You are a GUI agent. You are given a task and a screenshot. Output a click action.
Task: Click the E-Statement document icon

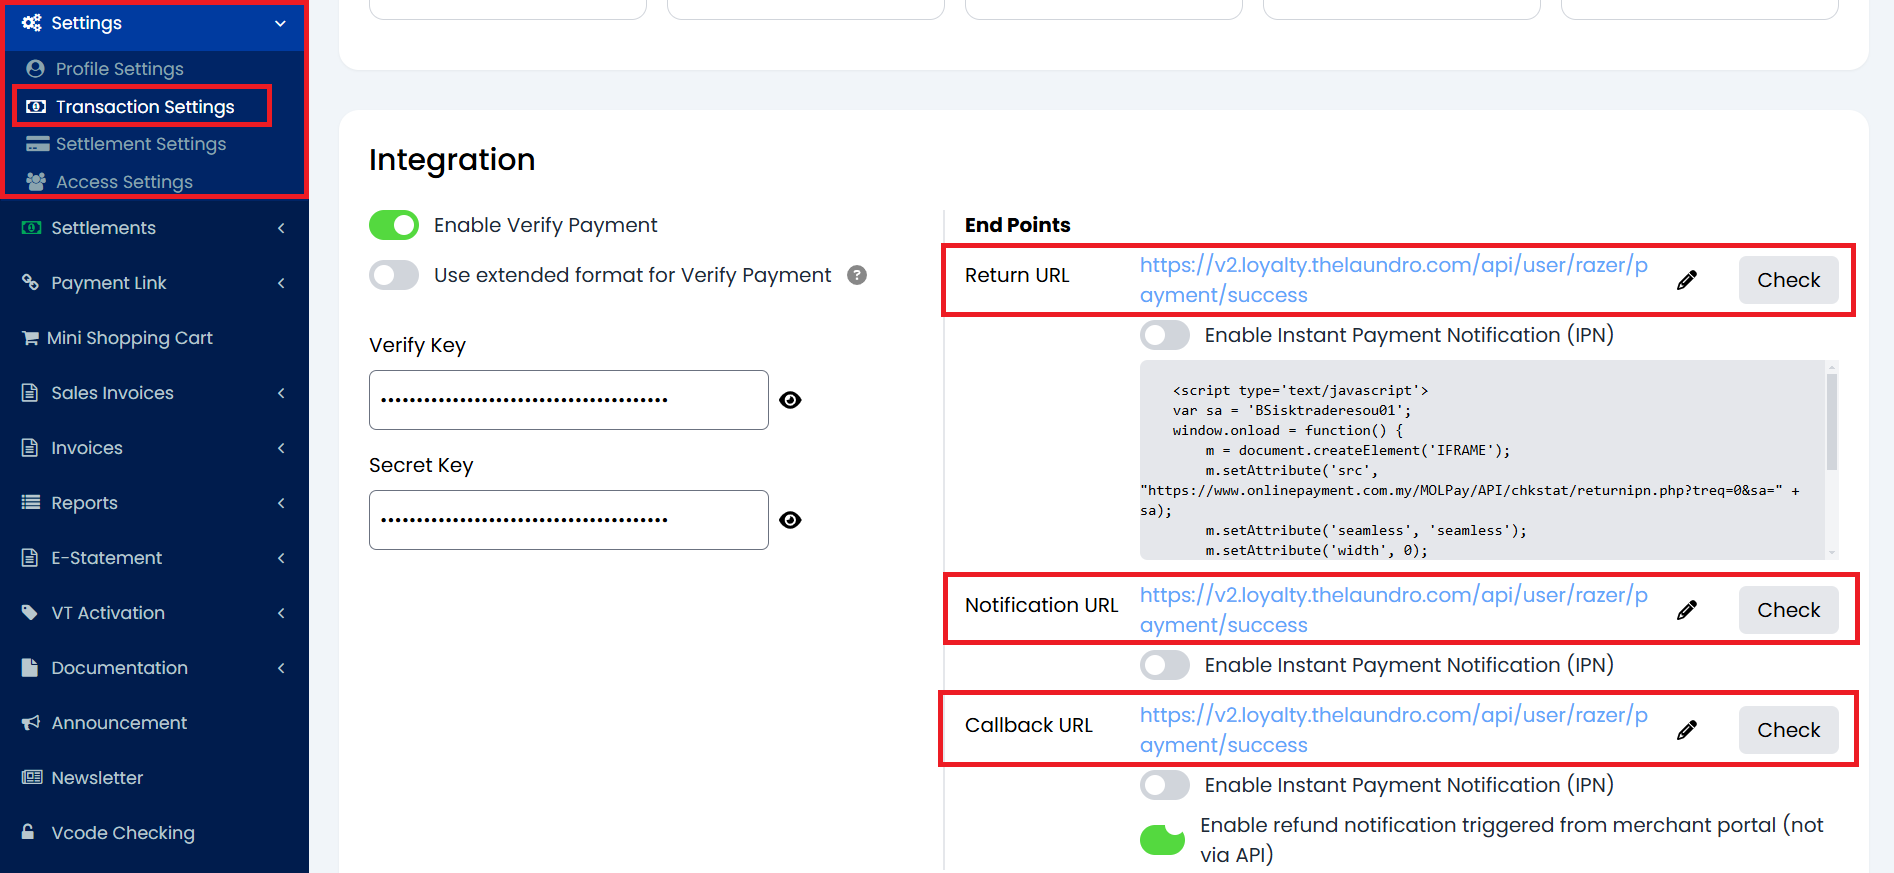coord(30,558)
